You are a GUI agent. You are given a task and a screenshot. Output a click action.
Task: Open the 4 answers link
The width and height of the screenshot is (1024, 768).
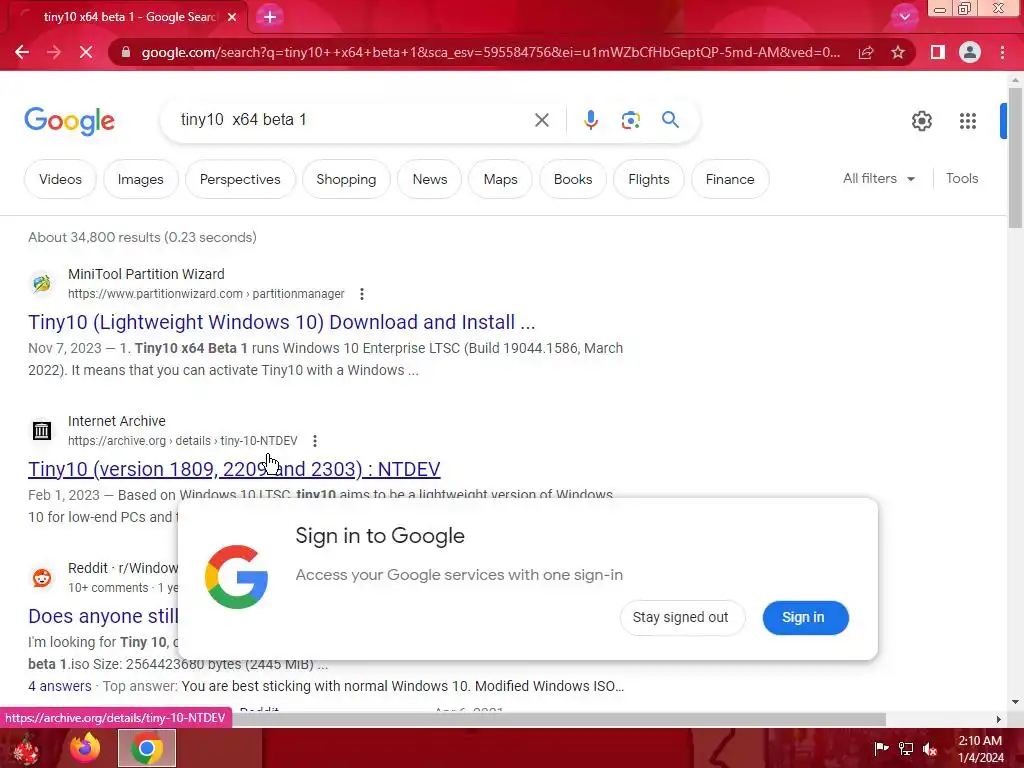[59, 686]
